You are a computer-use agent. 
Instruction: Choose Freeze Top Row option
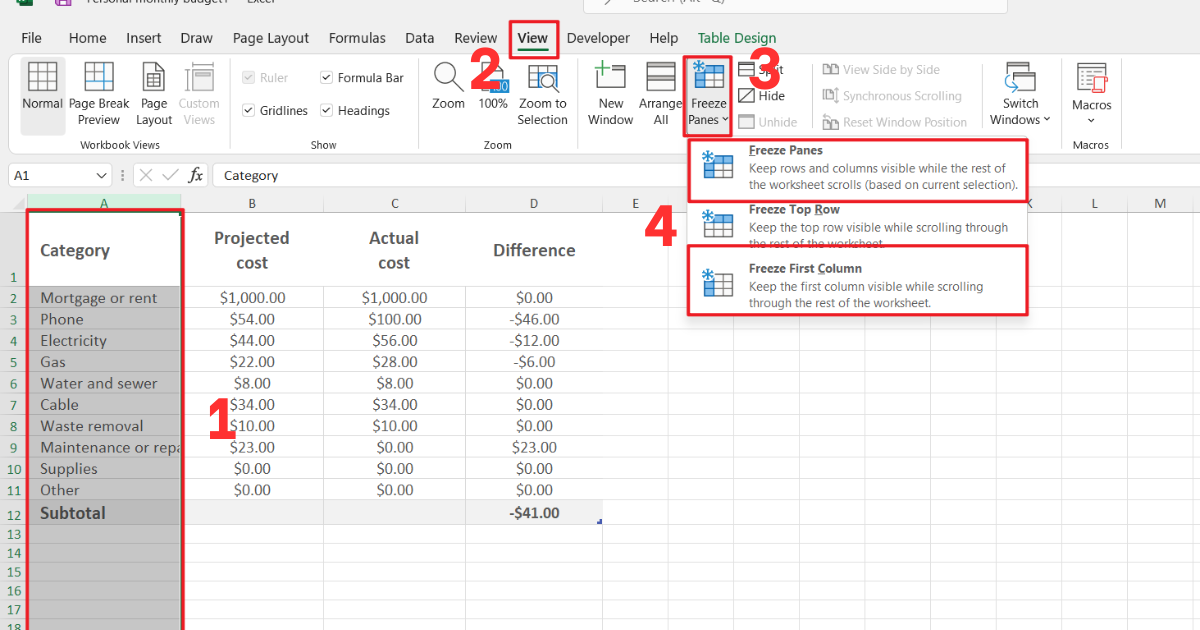pyautogui.click(x=858, y=225)
